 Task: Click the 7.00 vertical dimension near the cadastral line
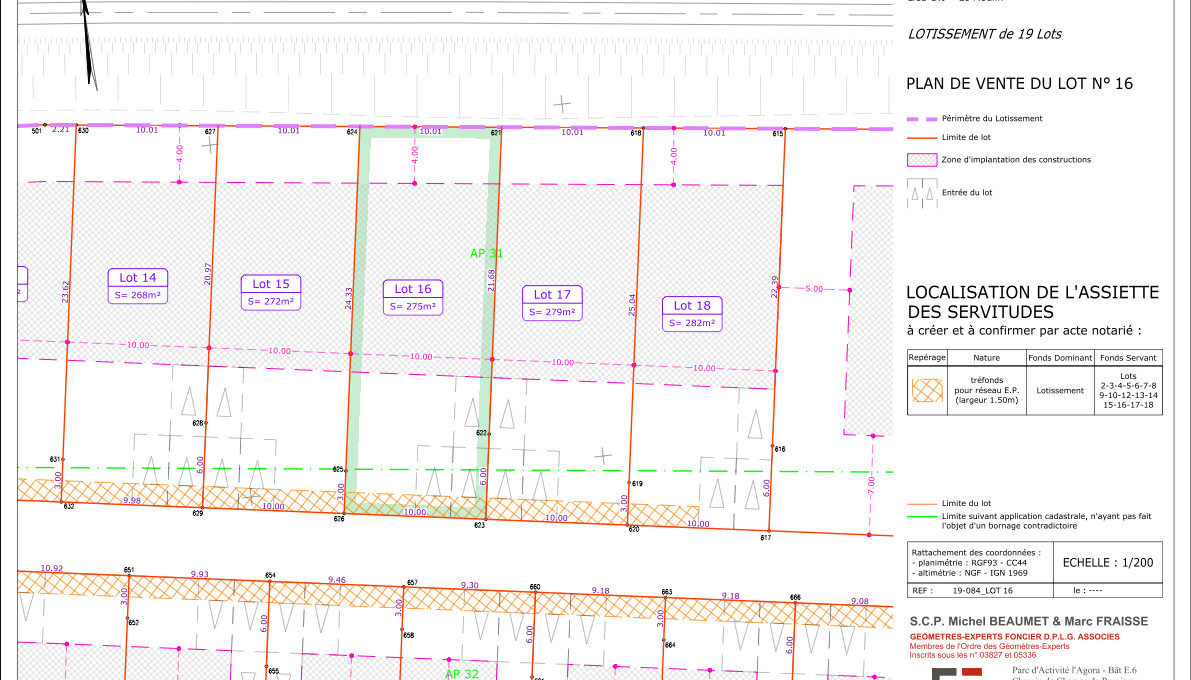coord(870,485)
